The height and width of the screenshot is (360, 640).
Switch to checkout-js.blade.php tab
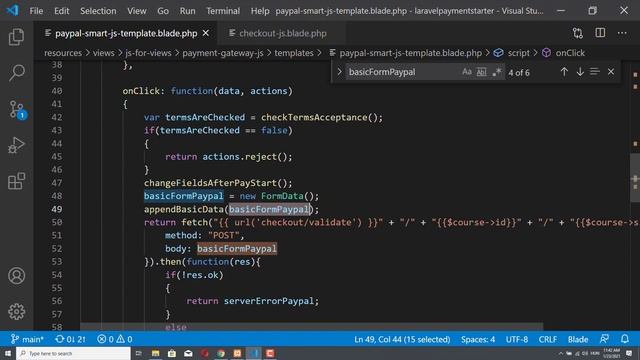click(282, 33)
